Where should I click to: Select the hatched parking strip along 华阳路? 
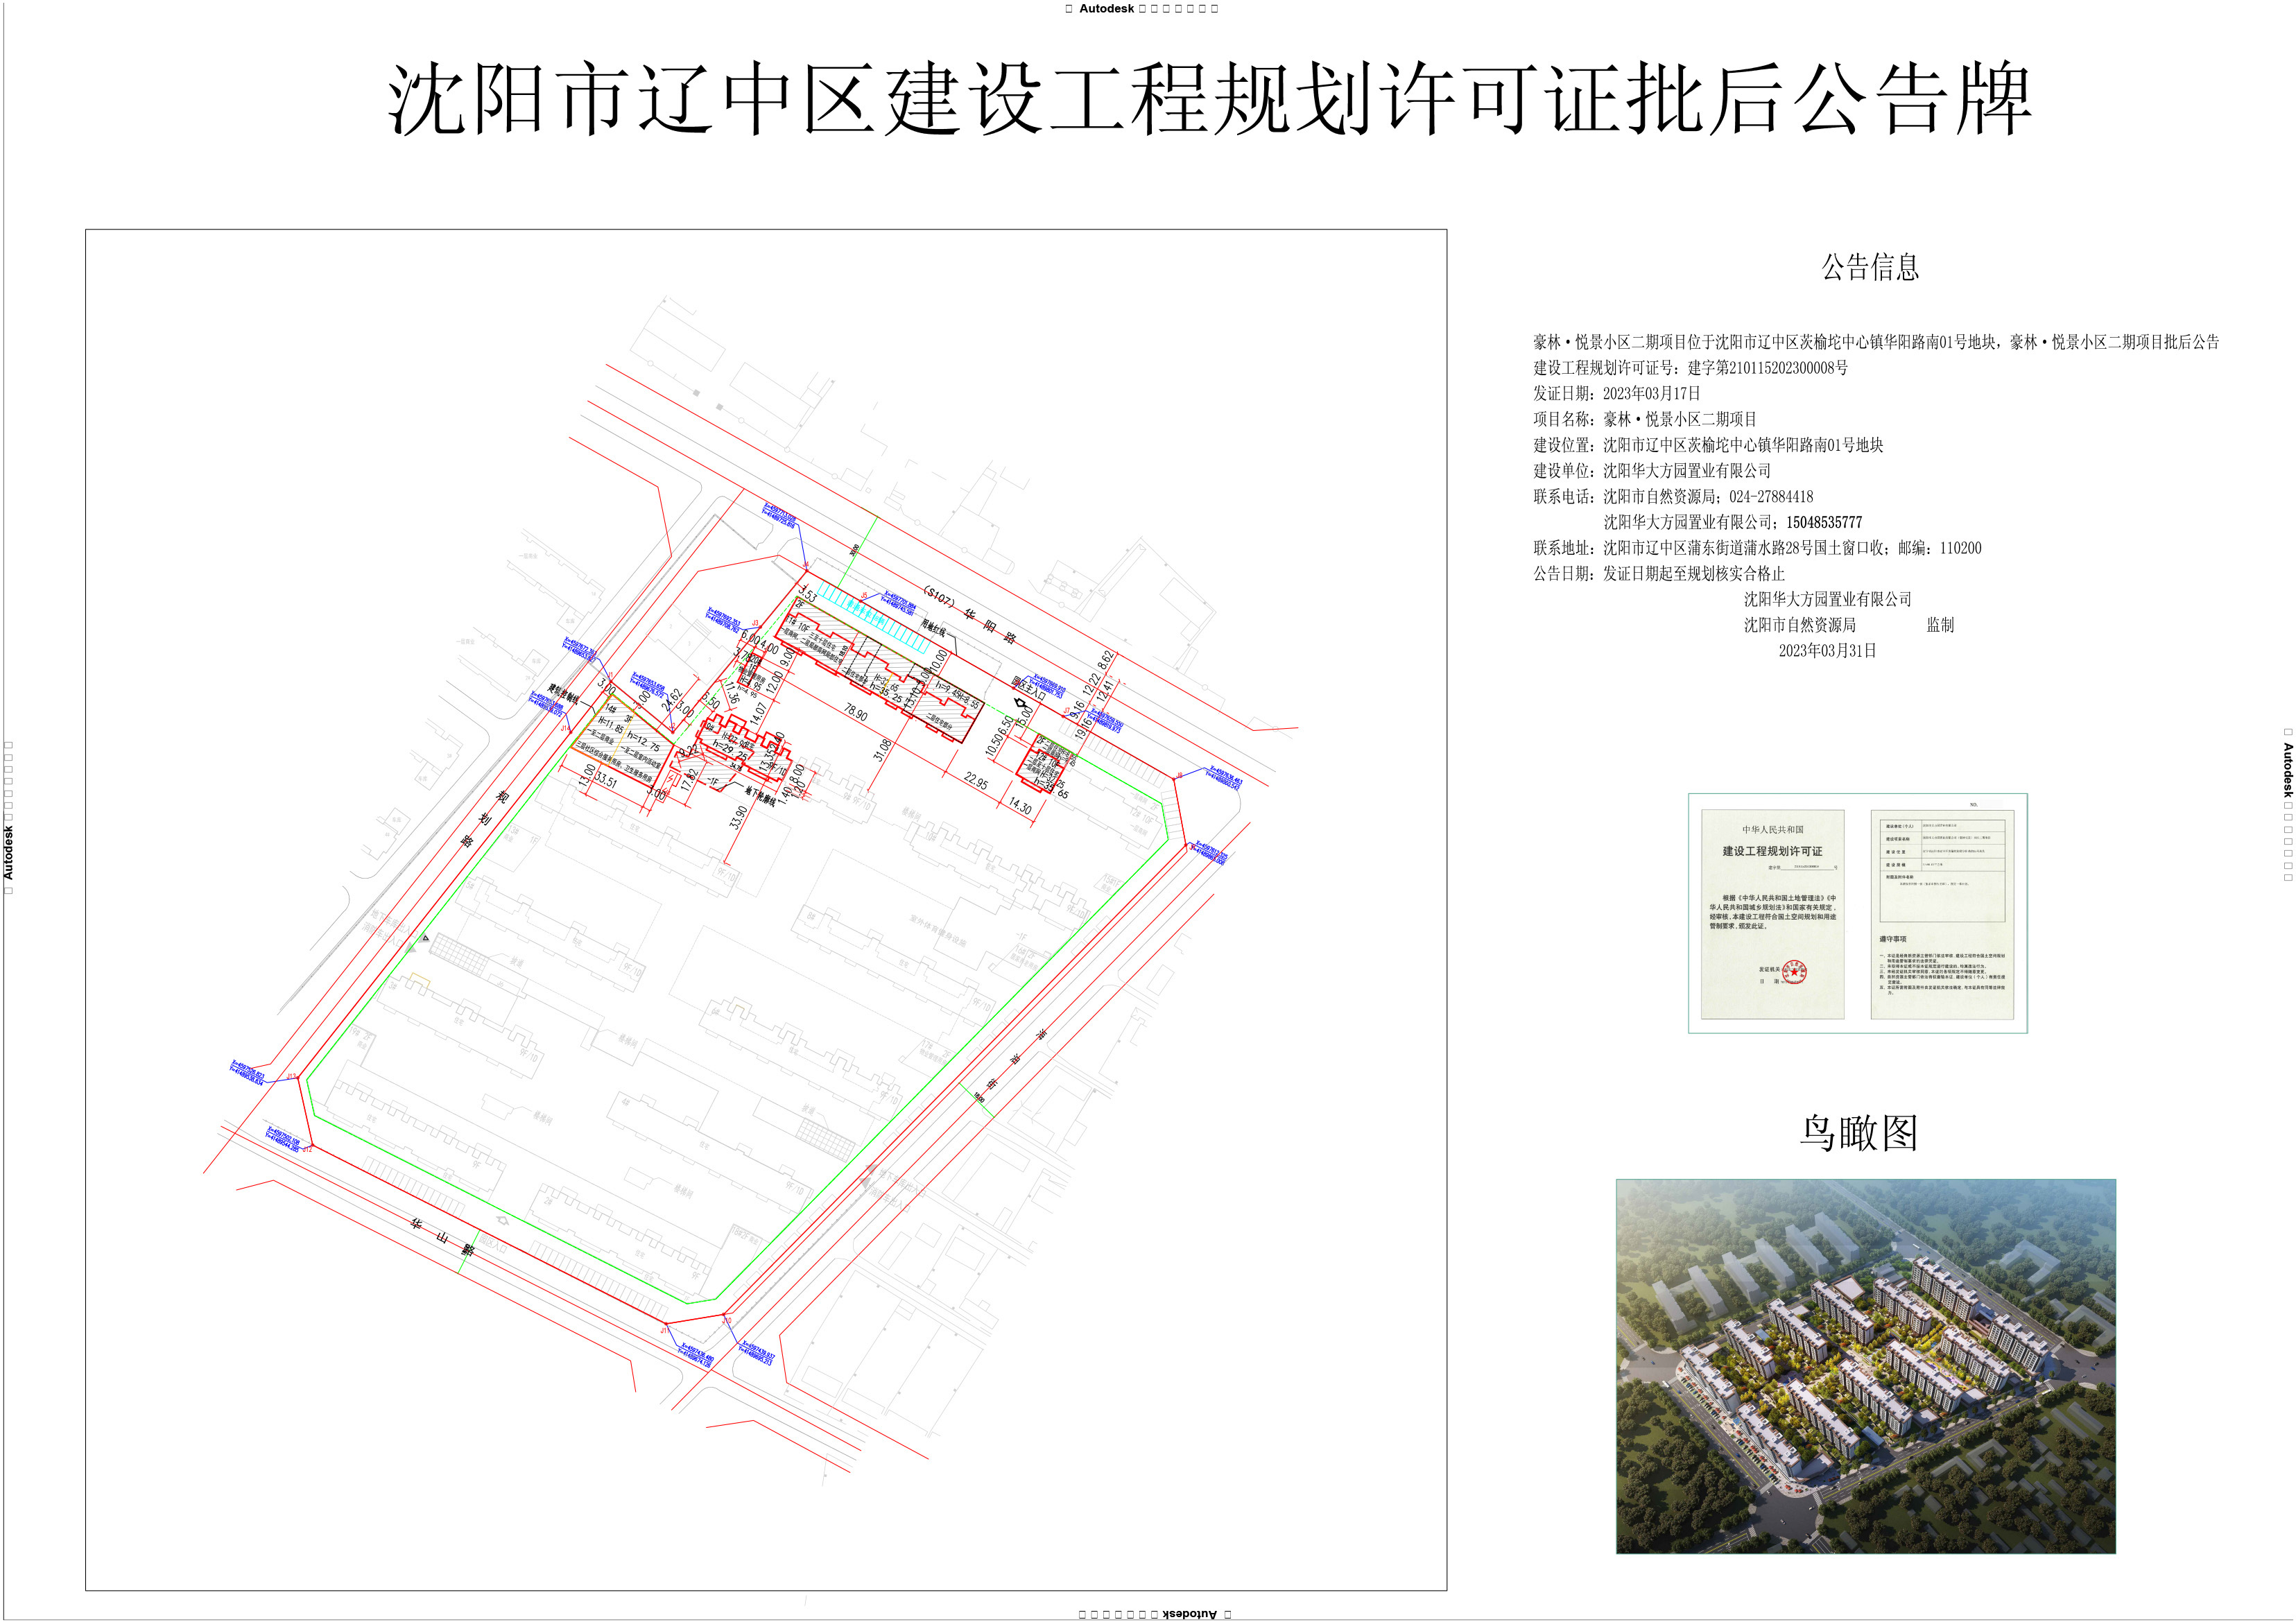pyautogui.click(x=880, y=625)
